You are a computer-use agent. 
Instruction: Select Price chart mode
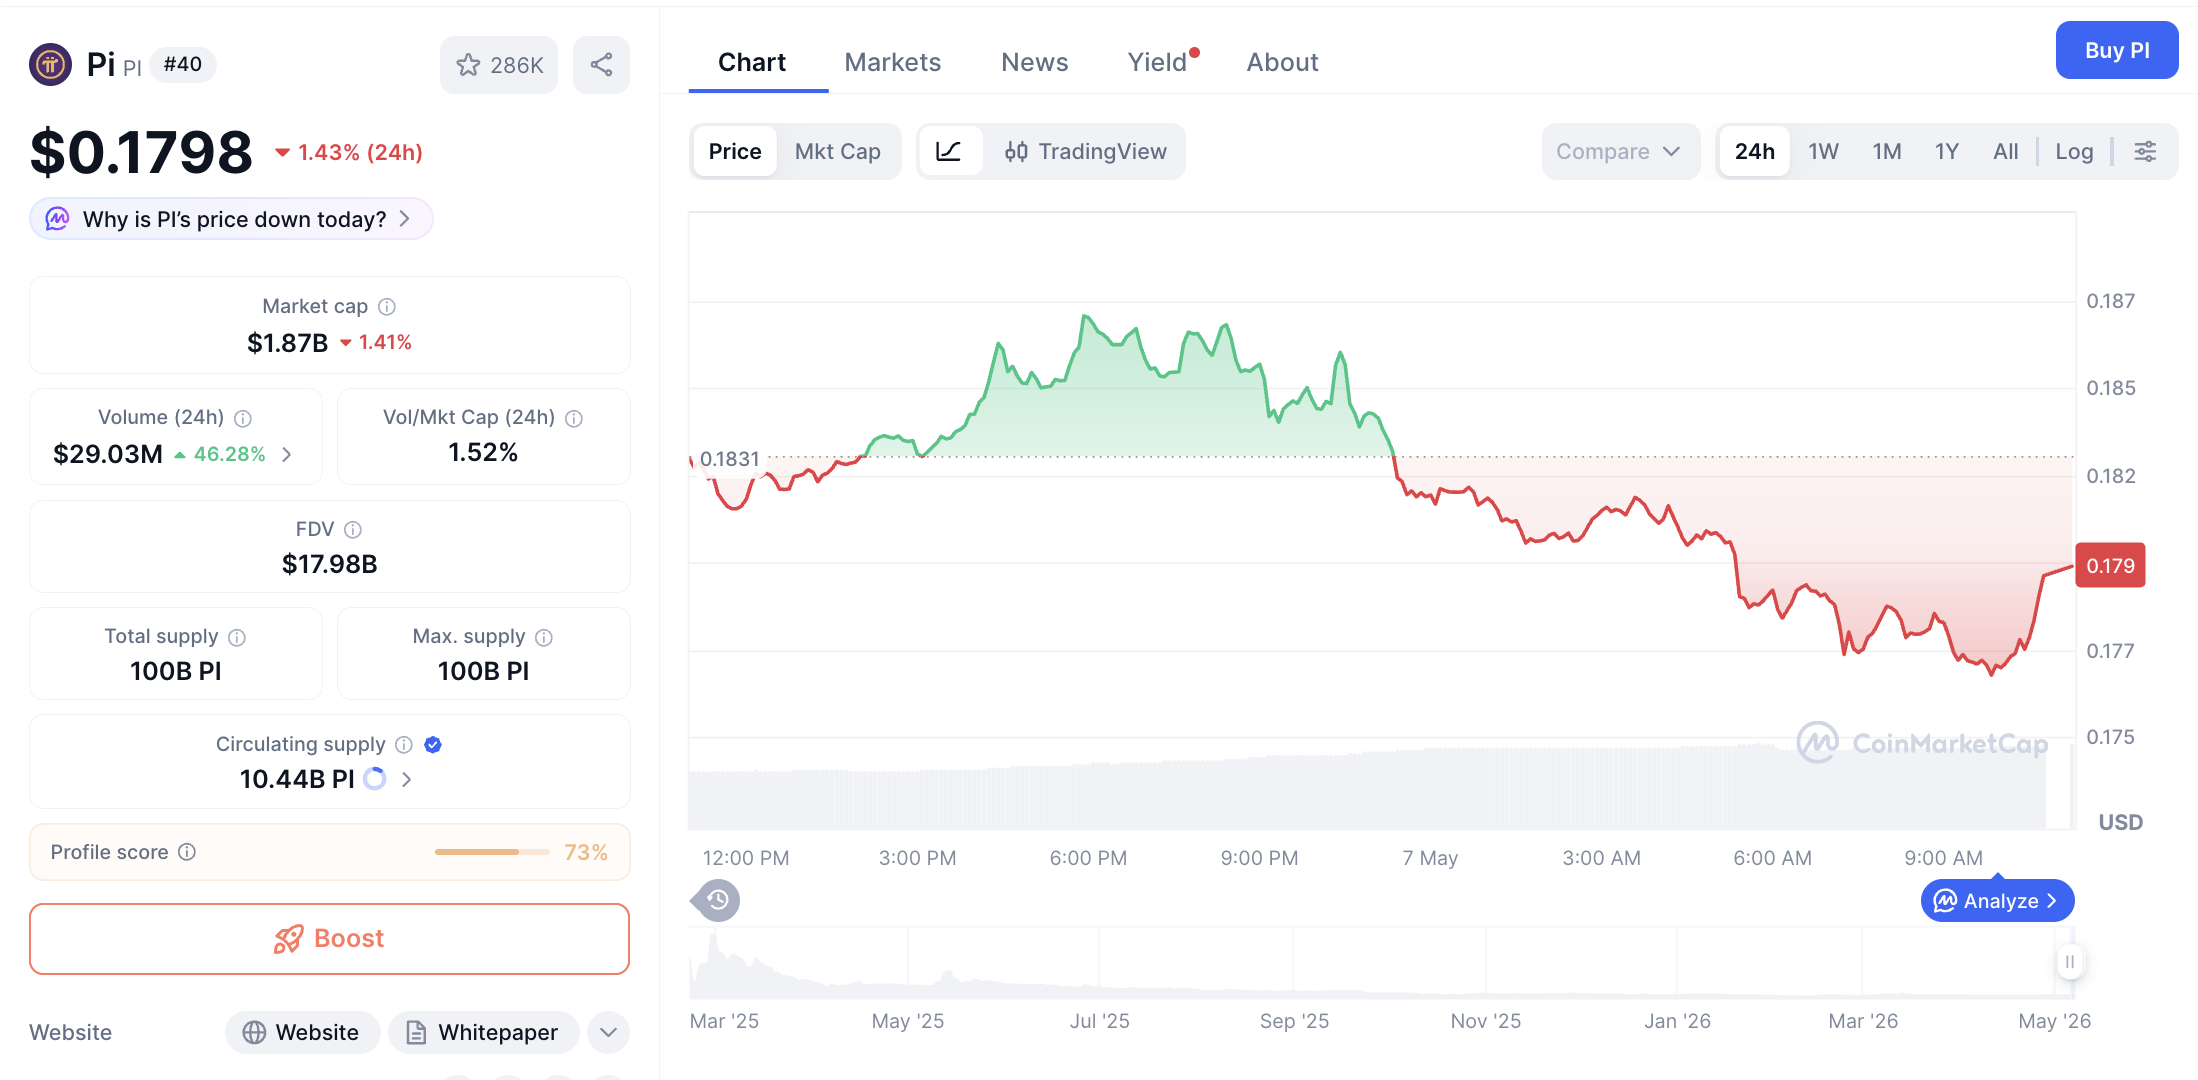[x=735, y=152]
